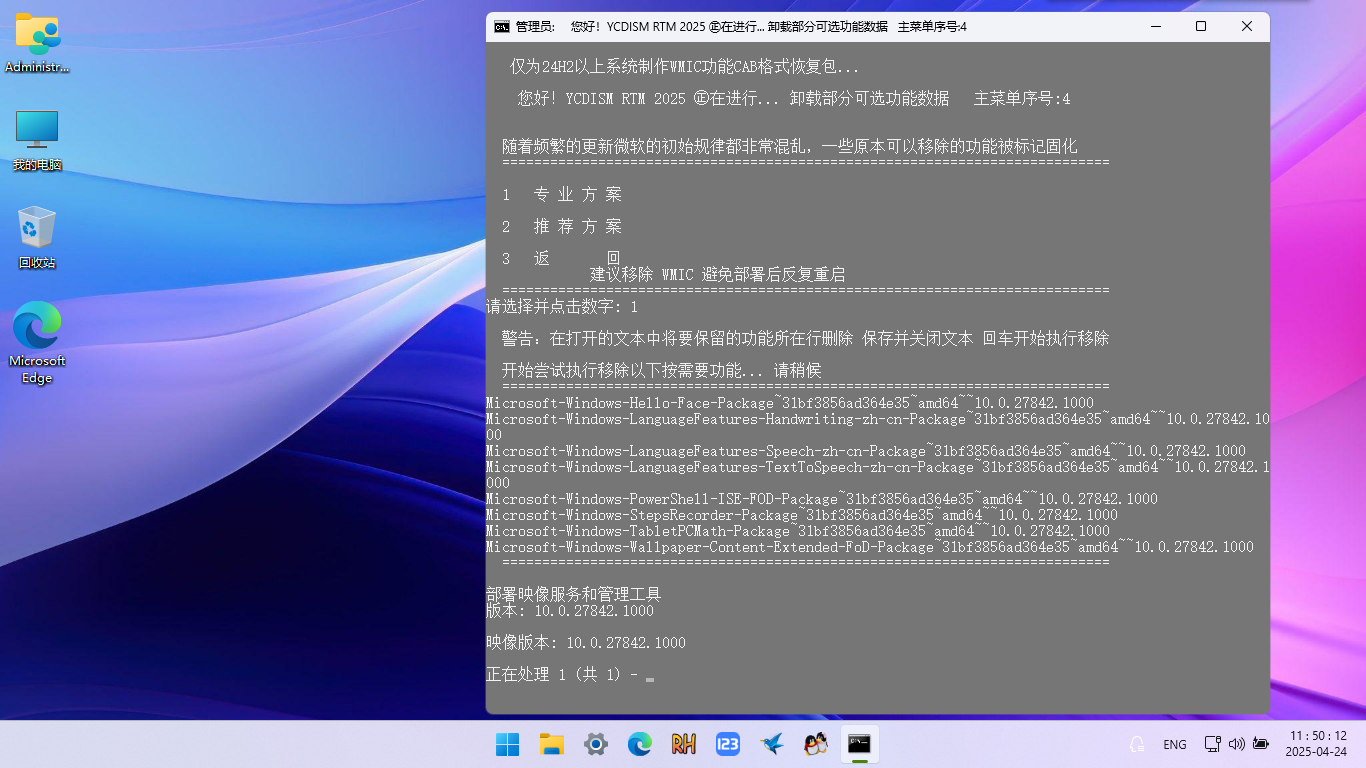This screenshot has width=1366, height=768.
Task: Switch the ENG input language indicator
Action: click(1175, 745)
